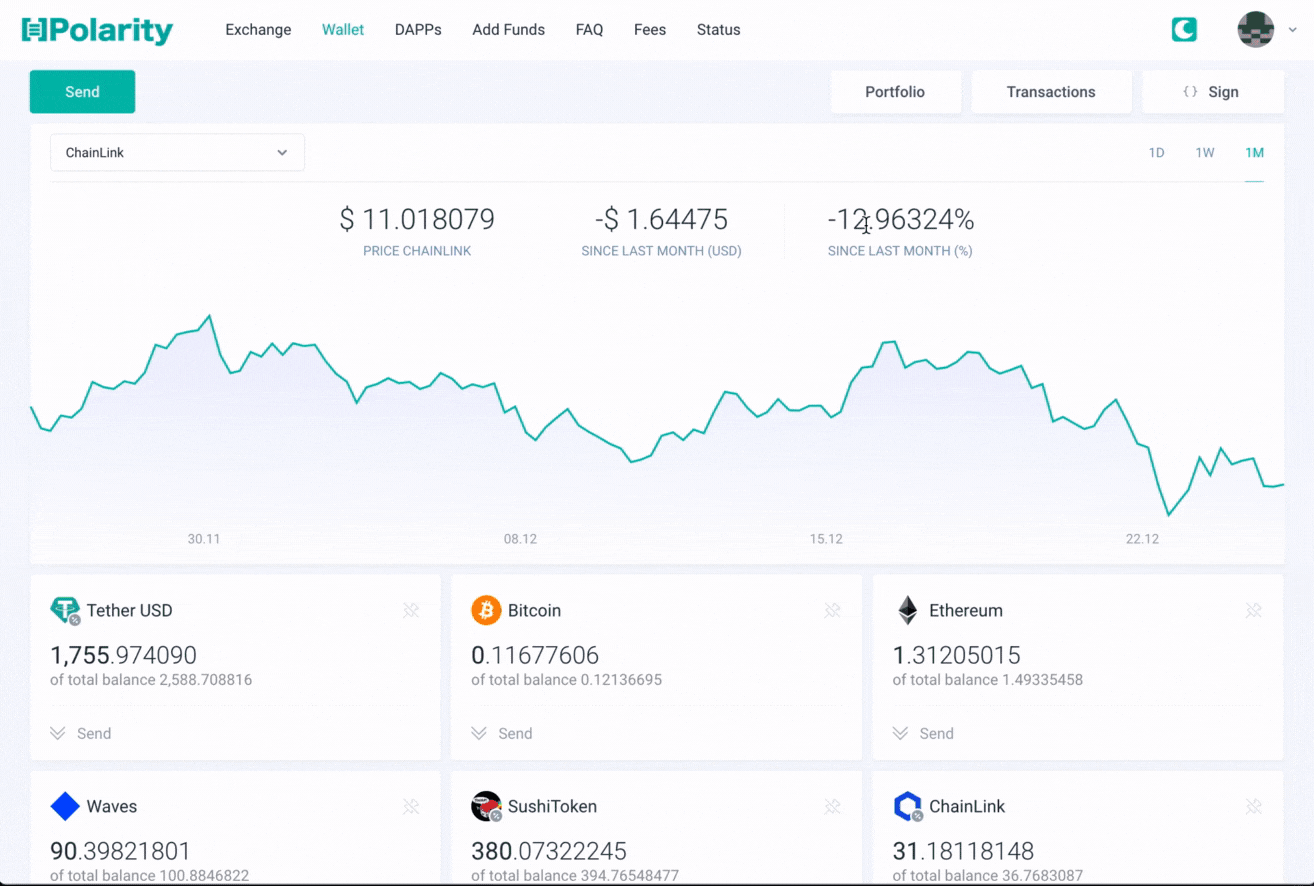The height and width of the screenshot is (886, 1314).
Task: Click Ethereum total balance 1.49335458 text
Action: pos(987,680)
